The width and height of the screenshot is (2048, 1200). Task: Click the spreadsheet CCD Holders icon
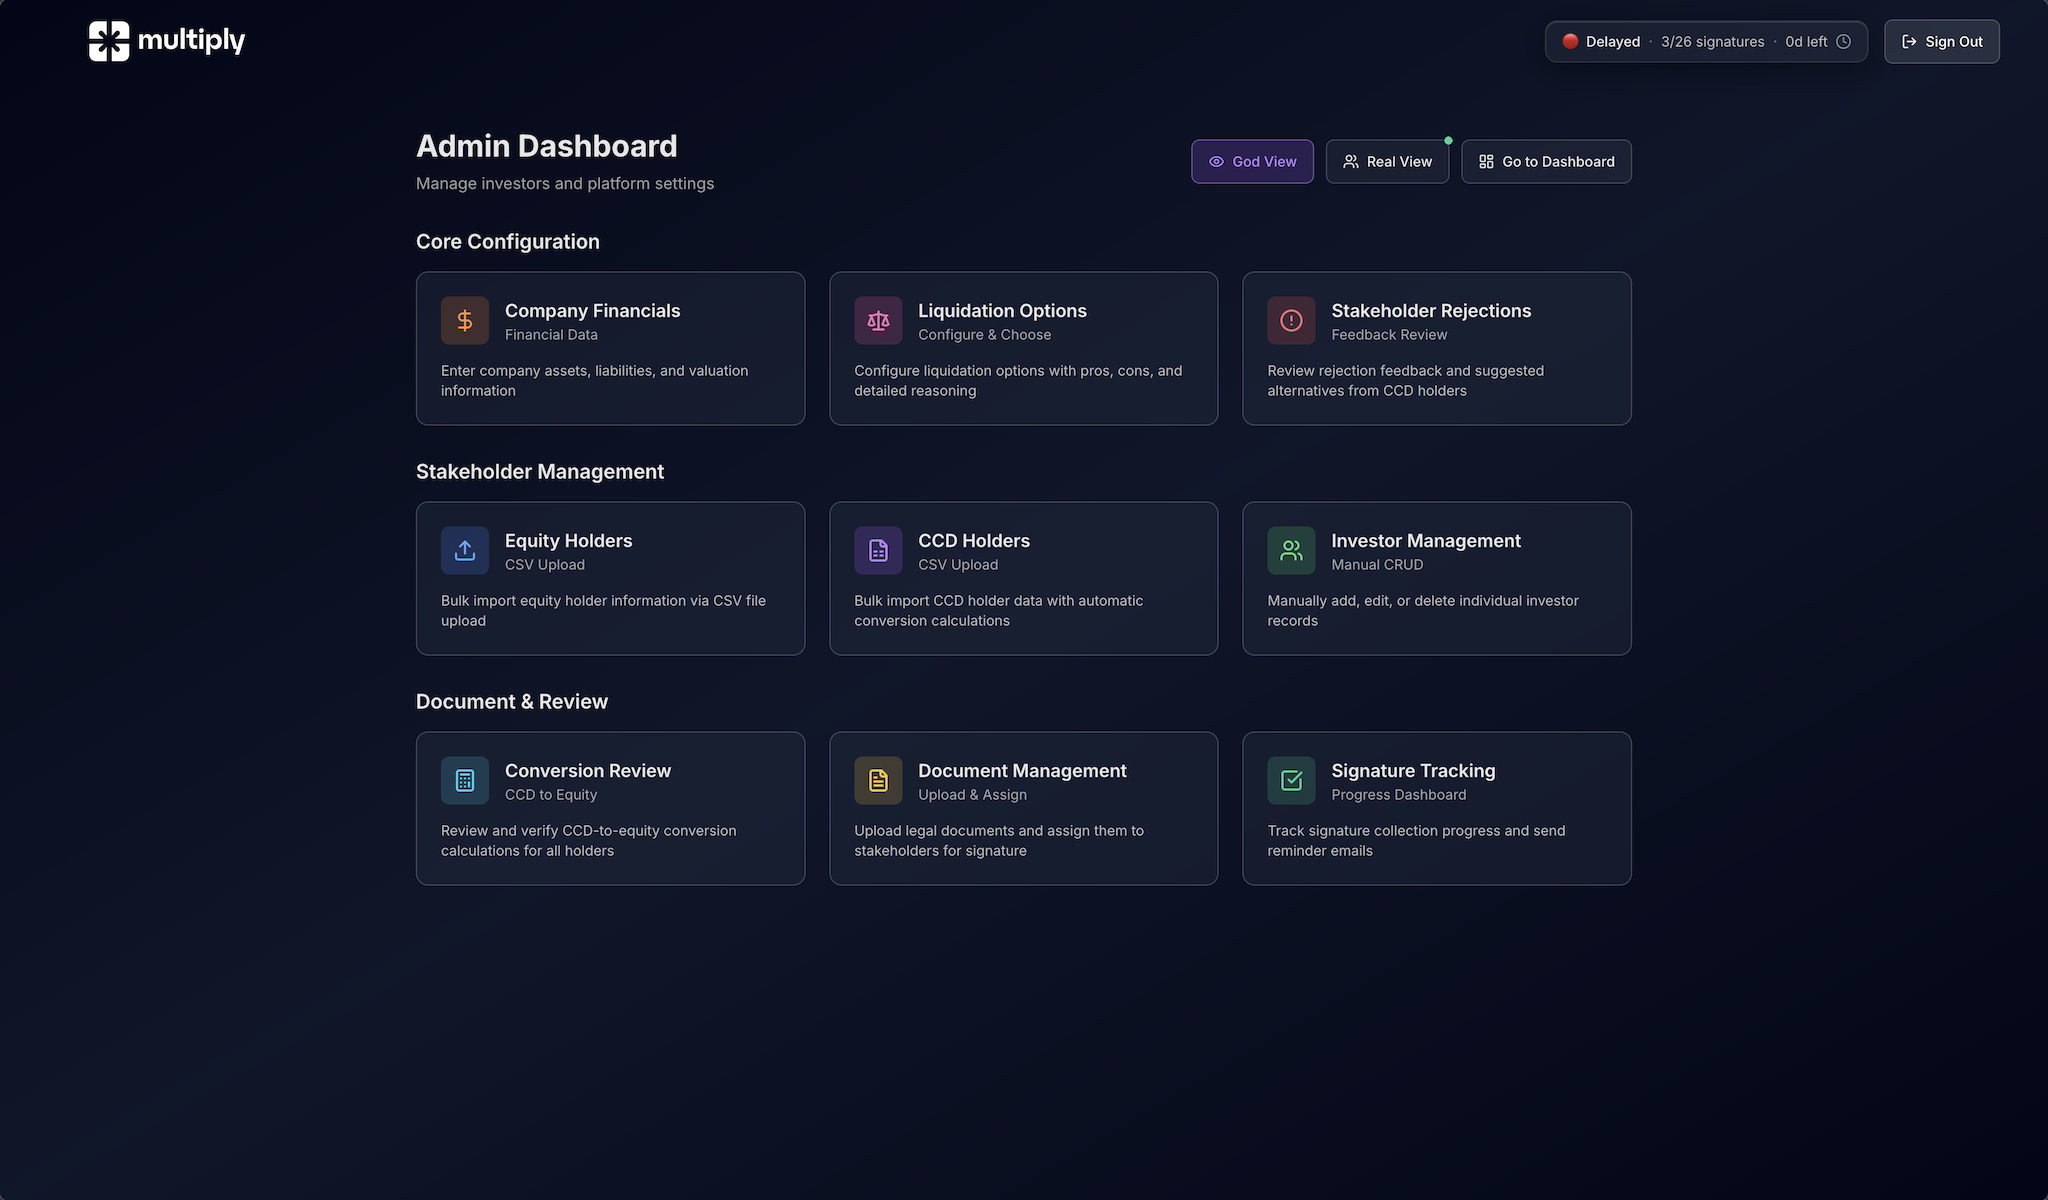coord(878,551)
